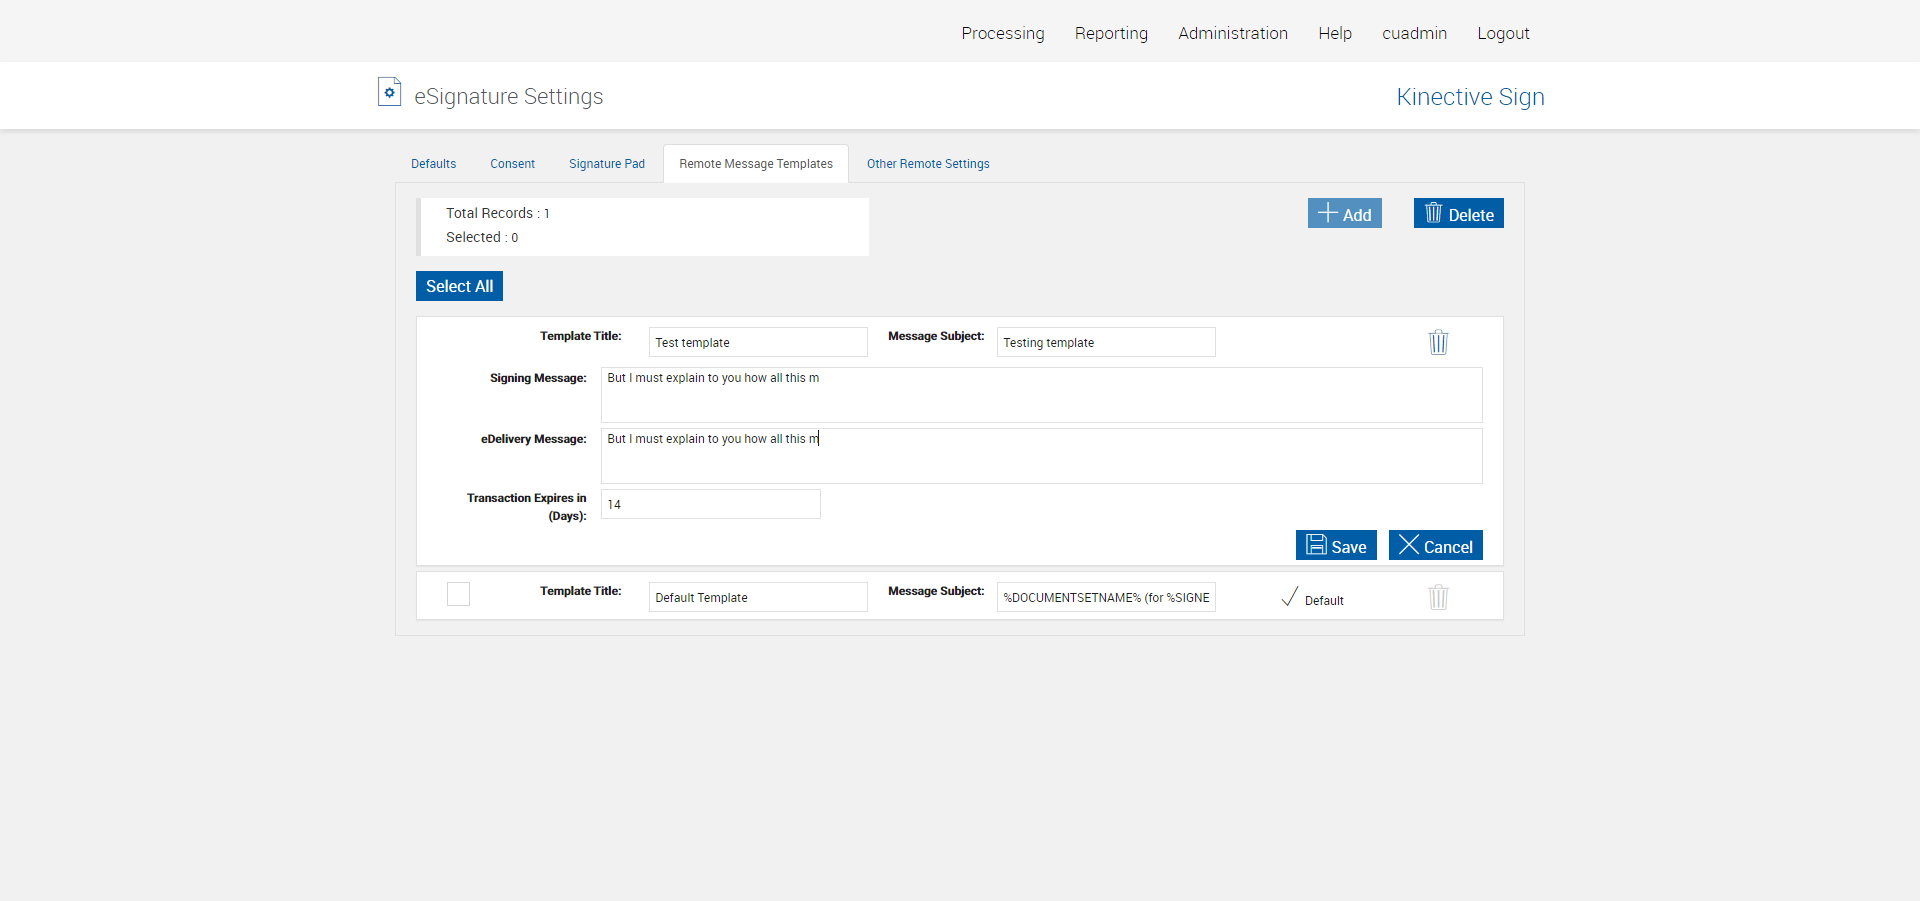
Task: Click the eSignature Settings page icon
Action: [389, 92]
